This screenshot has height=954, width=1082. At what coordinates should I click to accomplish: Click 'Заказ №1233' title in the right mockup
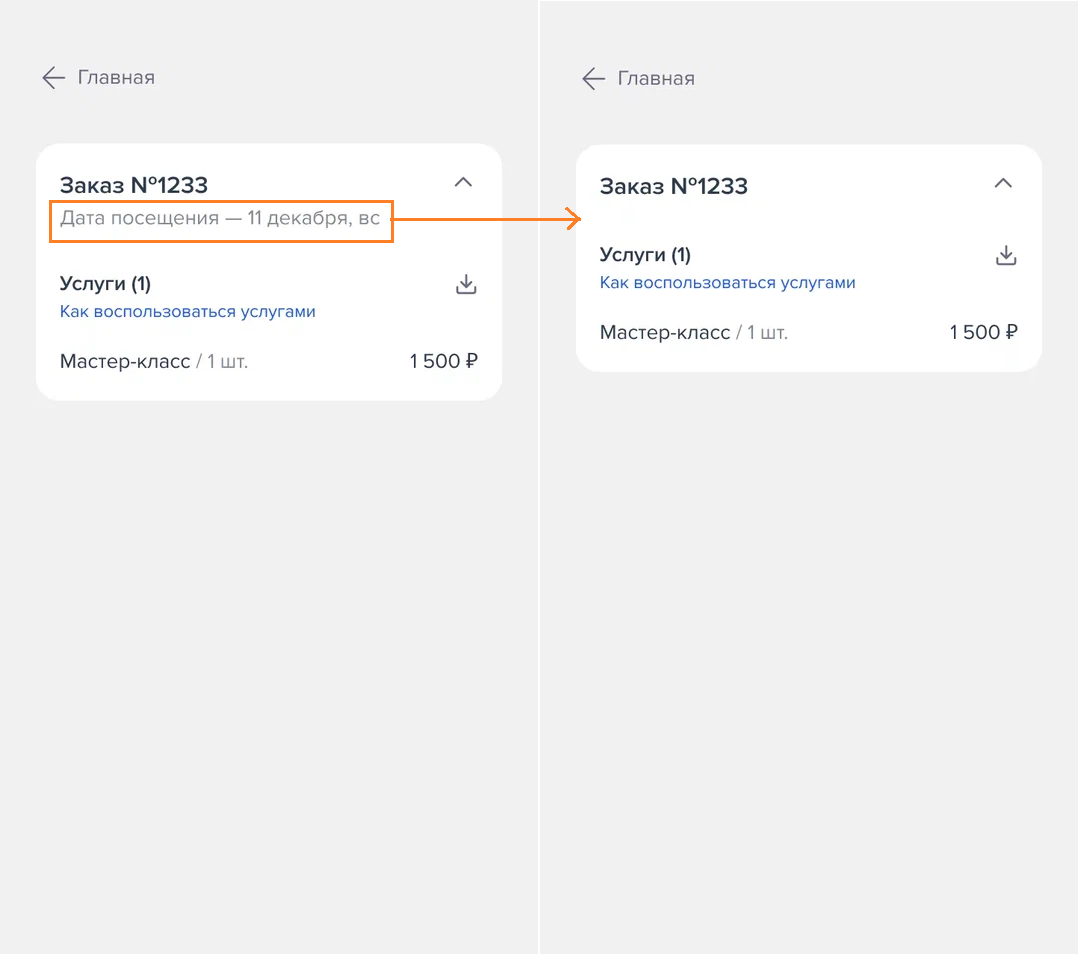point(673,186)
